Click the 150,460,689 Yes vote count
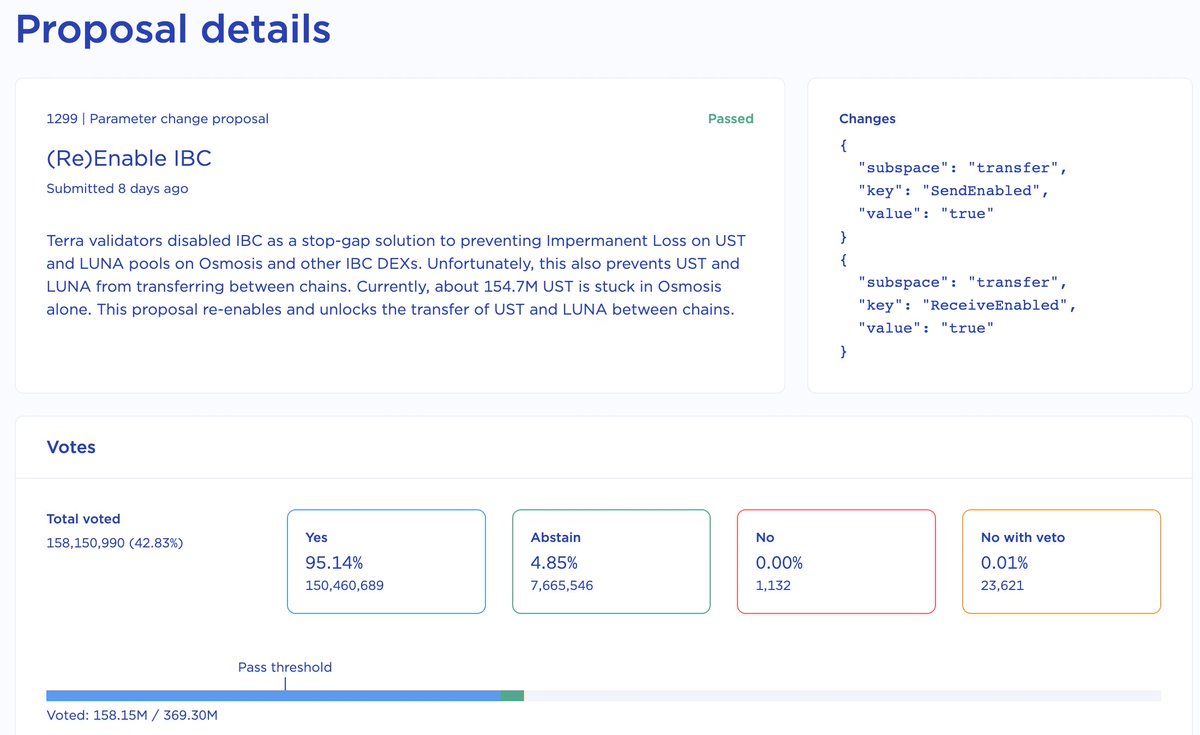Viewport: 1200px width, 735px height. pos(344,585)
